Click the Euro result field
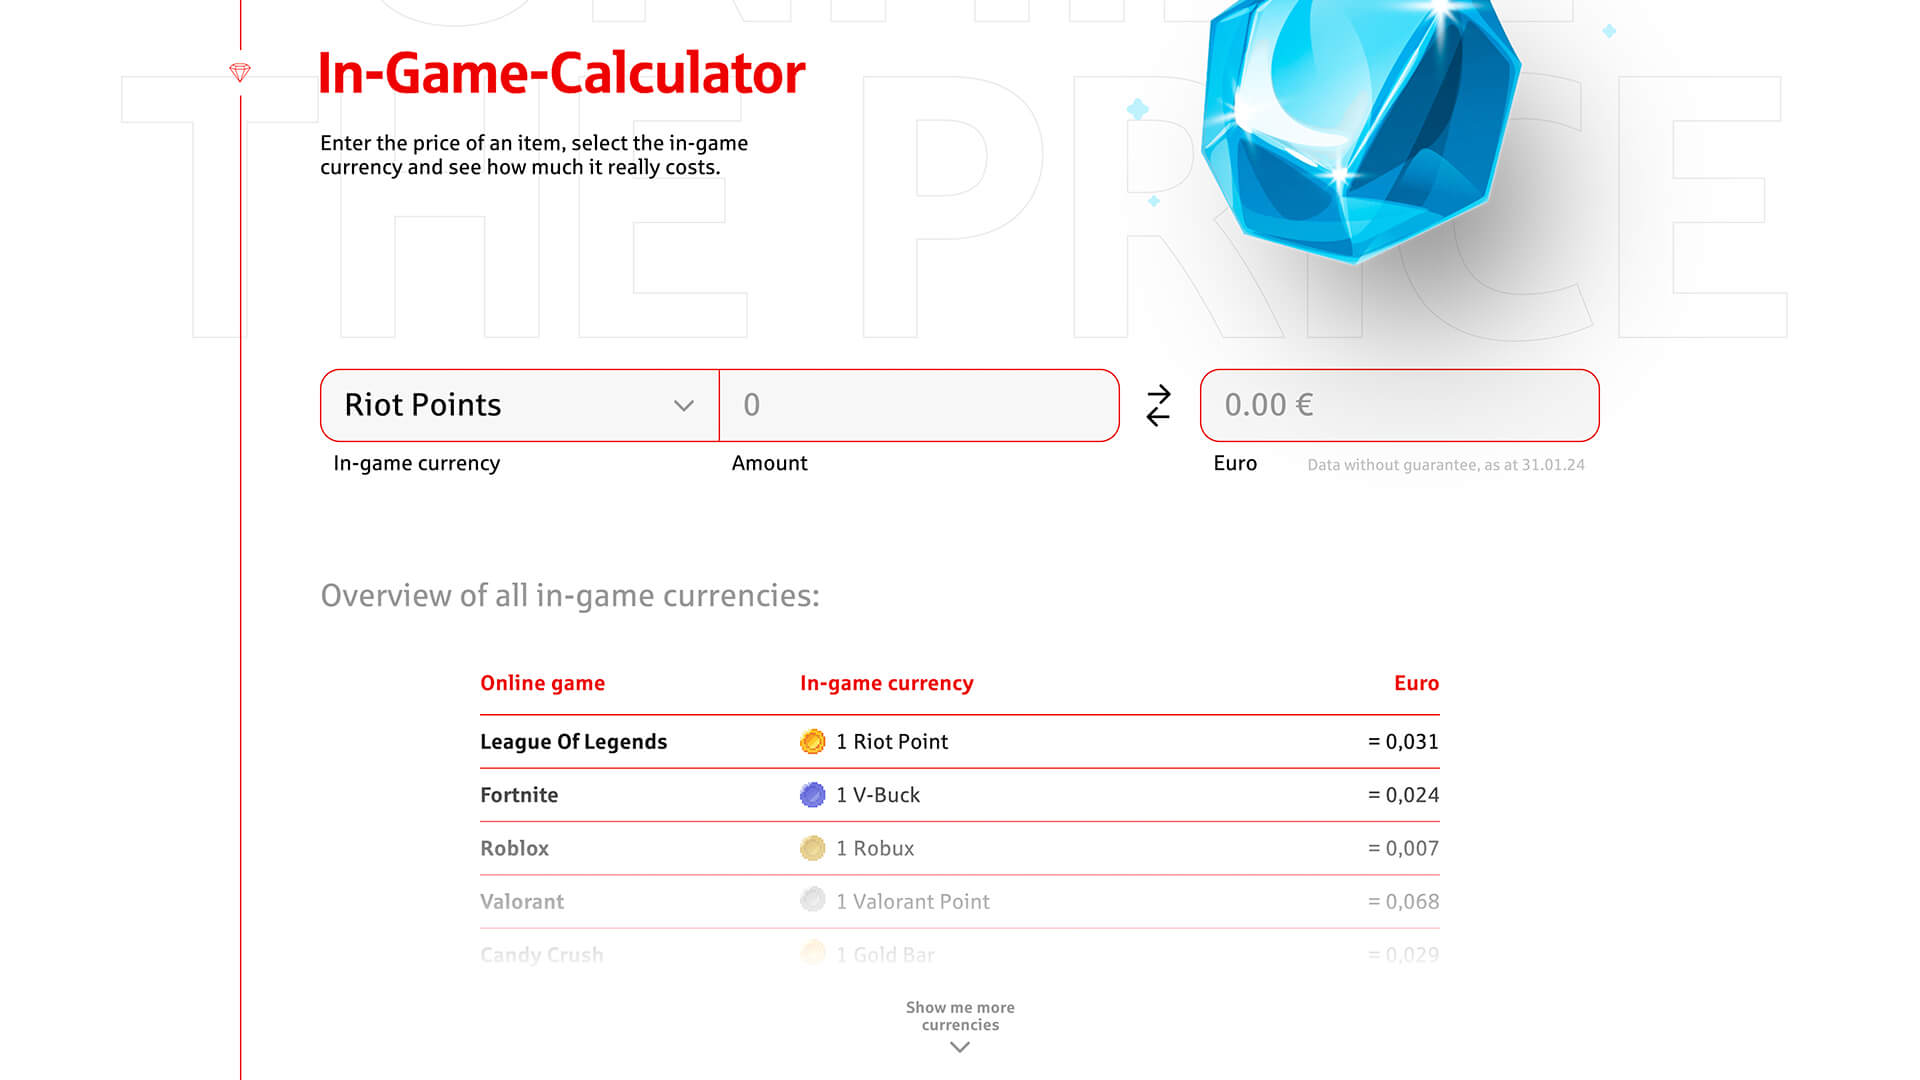This screenshot has height=1080, width=1920. coord(1400,405)
